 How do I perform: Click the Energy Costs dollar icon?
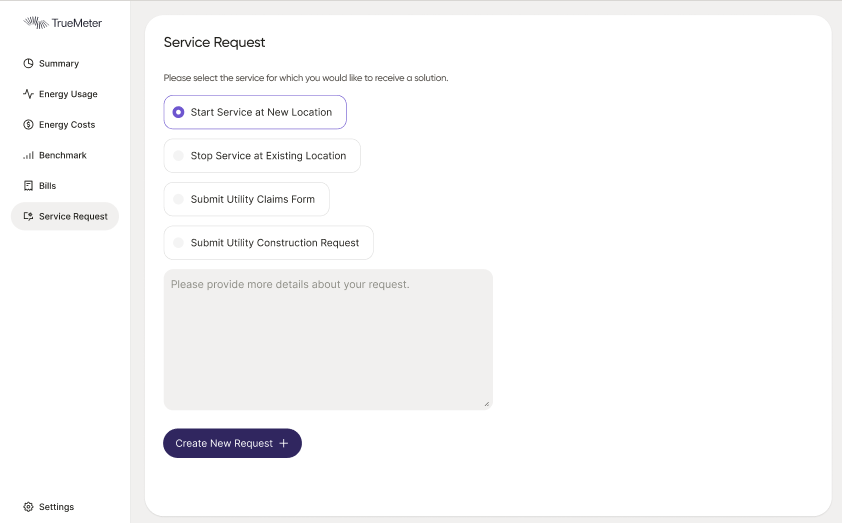[28, 125]
